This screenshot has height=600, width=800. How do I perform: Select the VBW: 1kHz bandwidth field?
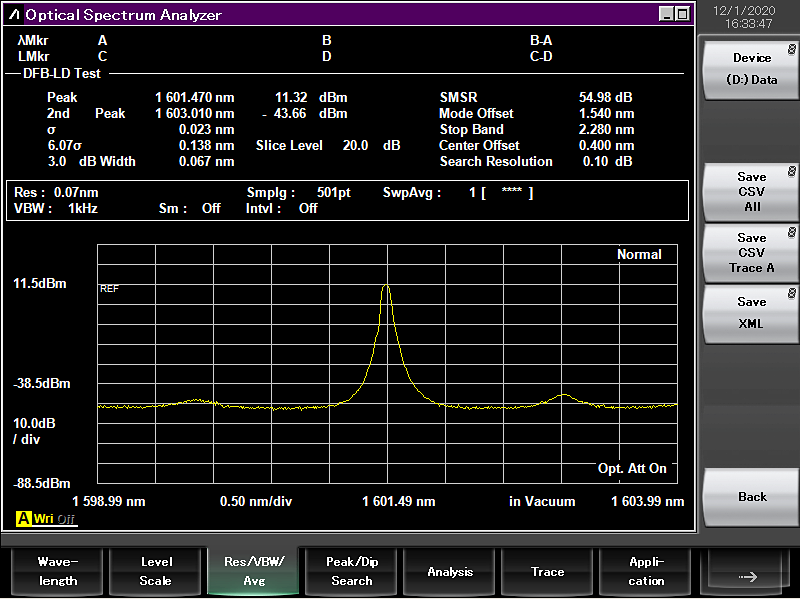point(56,208)
